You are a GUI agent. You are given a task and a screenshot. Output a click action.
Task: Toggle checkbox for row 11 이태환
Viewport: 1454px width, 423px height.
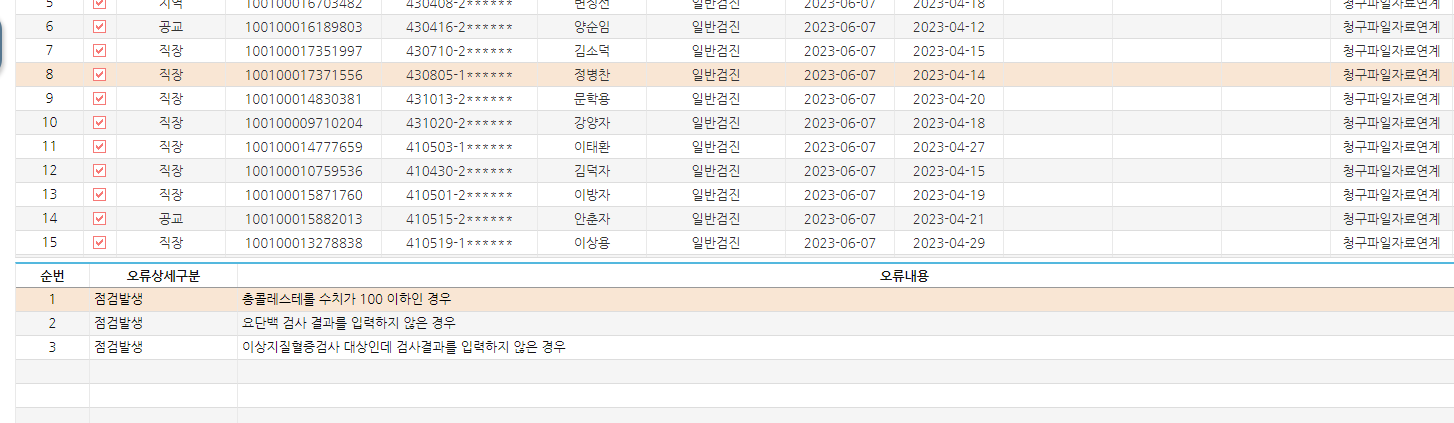(99, 146)
